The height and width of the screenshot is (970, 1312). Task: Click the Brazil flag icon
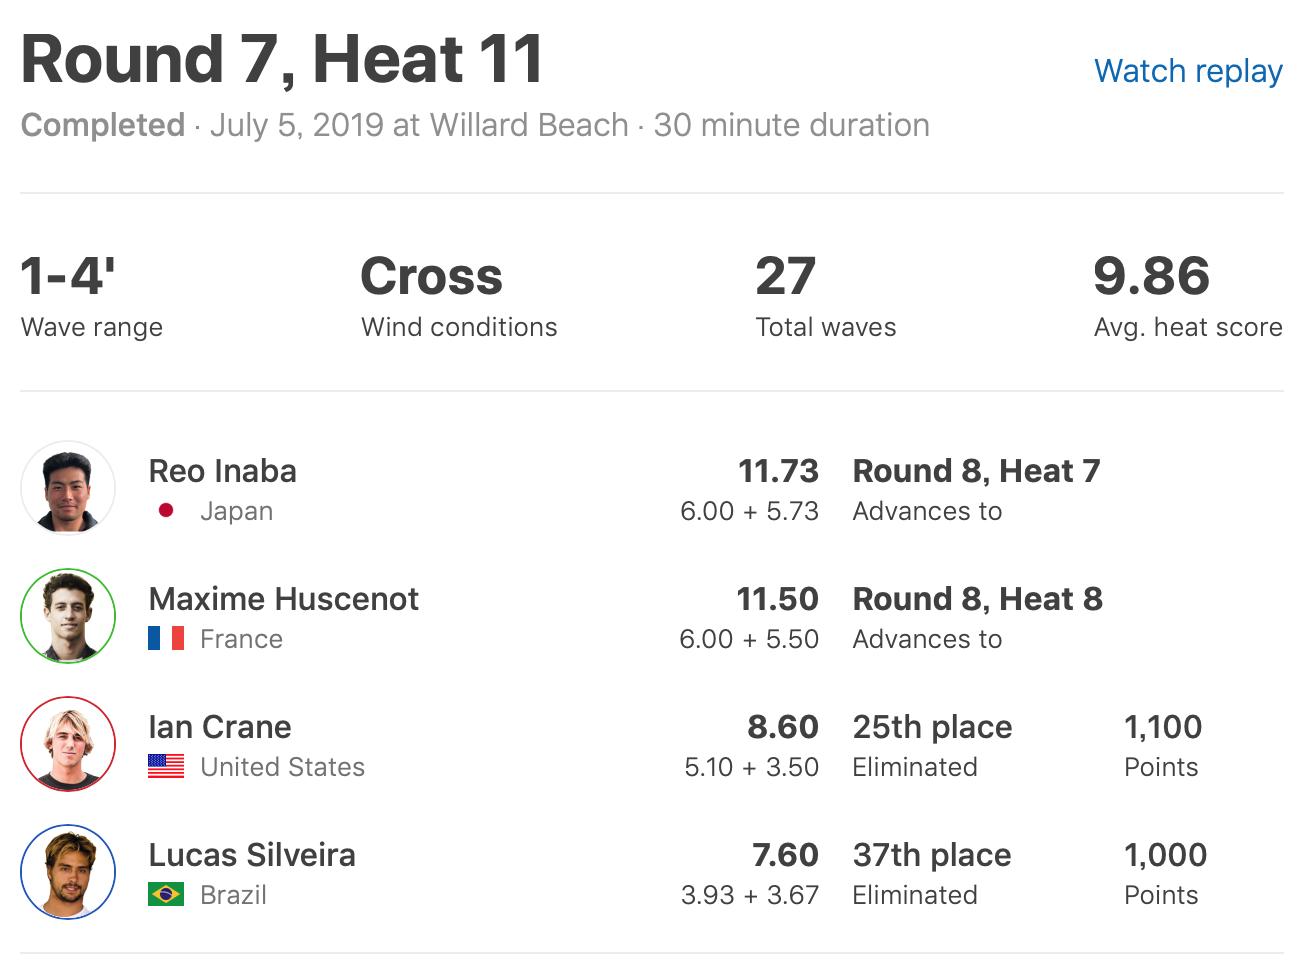coord(166,895)
